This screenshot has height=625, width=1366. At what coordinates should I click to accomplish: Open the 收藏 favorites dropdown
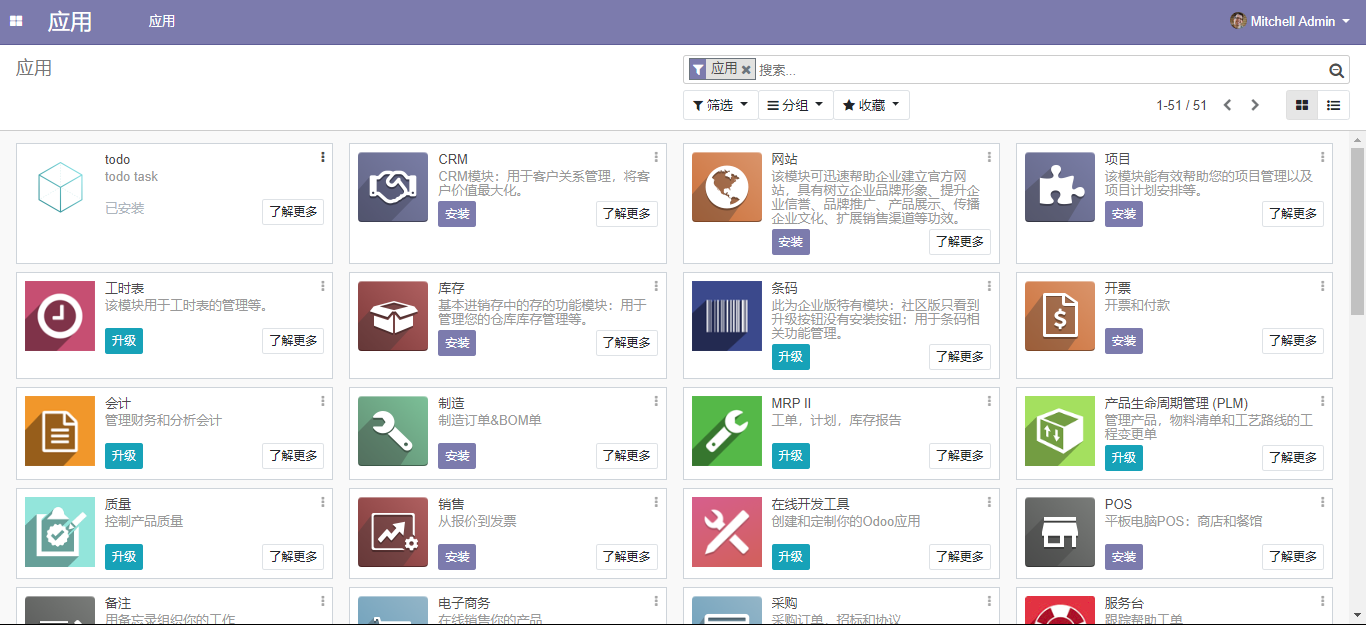click(871, 105)
